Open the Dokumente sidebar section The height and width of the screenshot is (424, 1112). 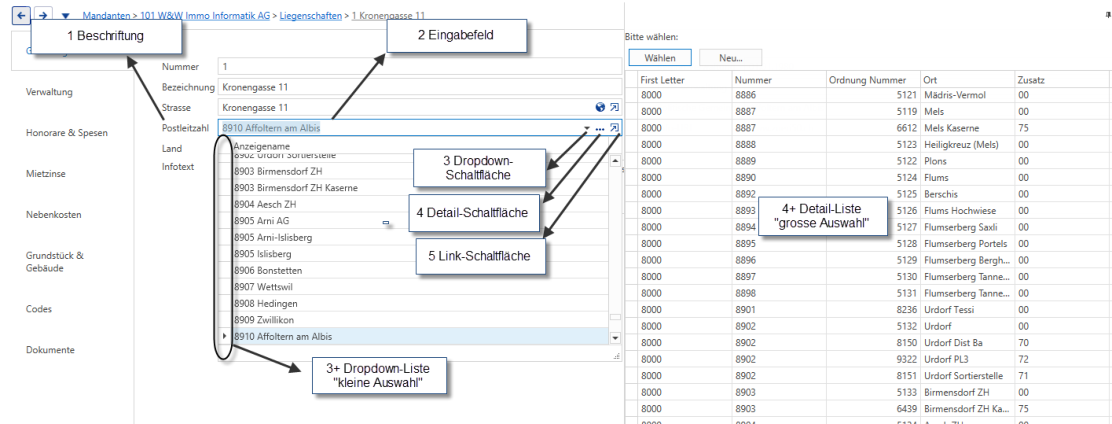tap(50, 350)
